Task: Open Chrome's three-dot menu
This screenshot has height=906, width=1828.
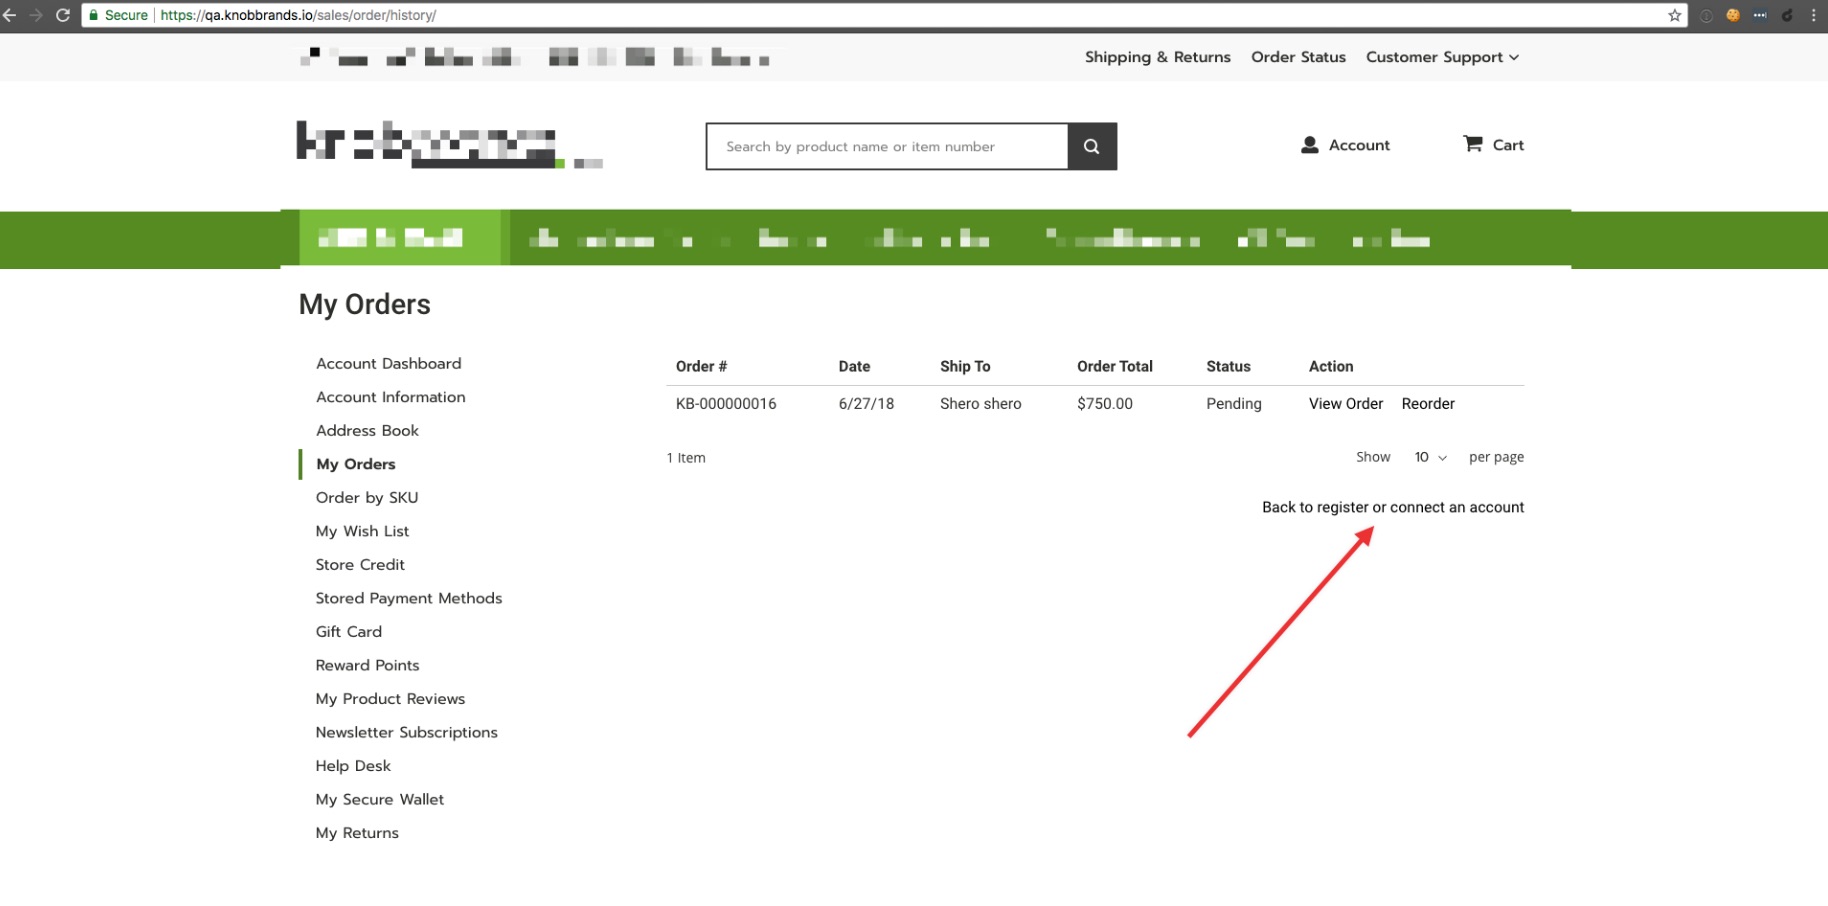Action: [x=1814, y=15]
